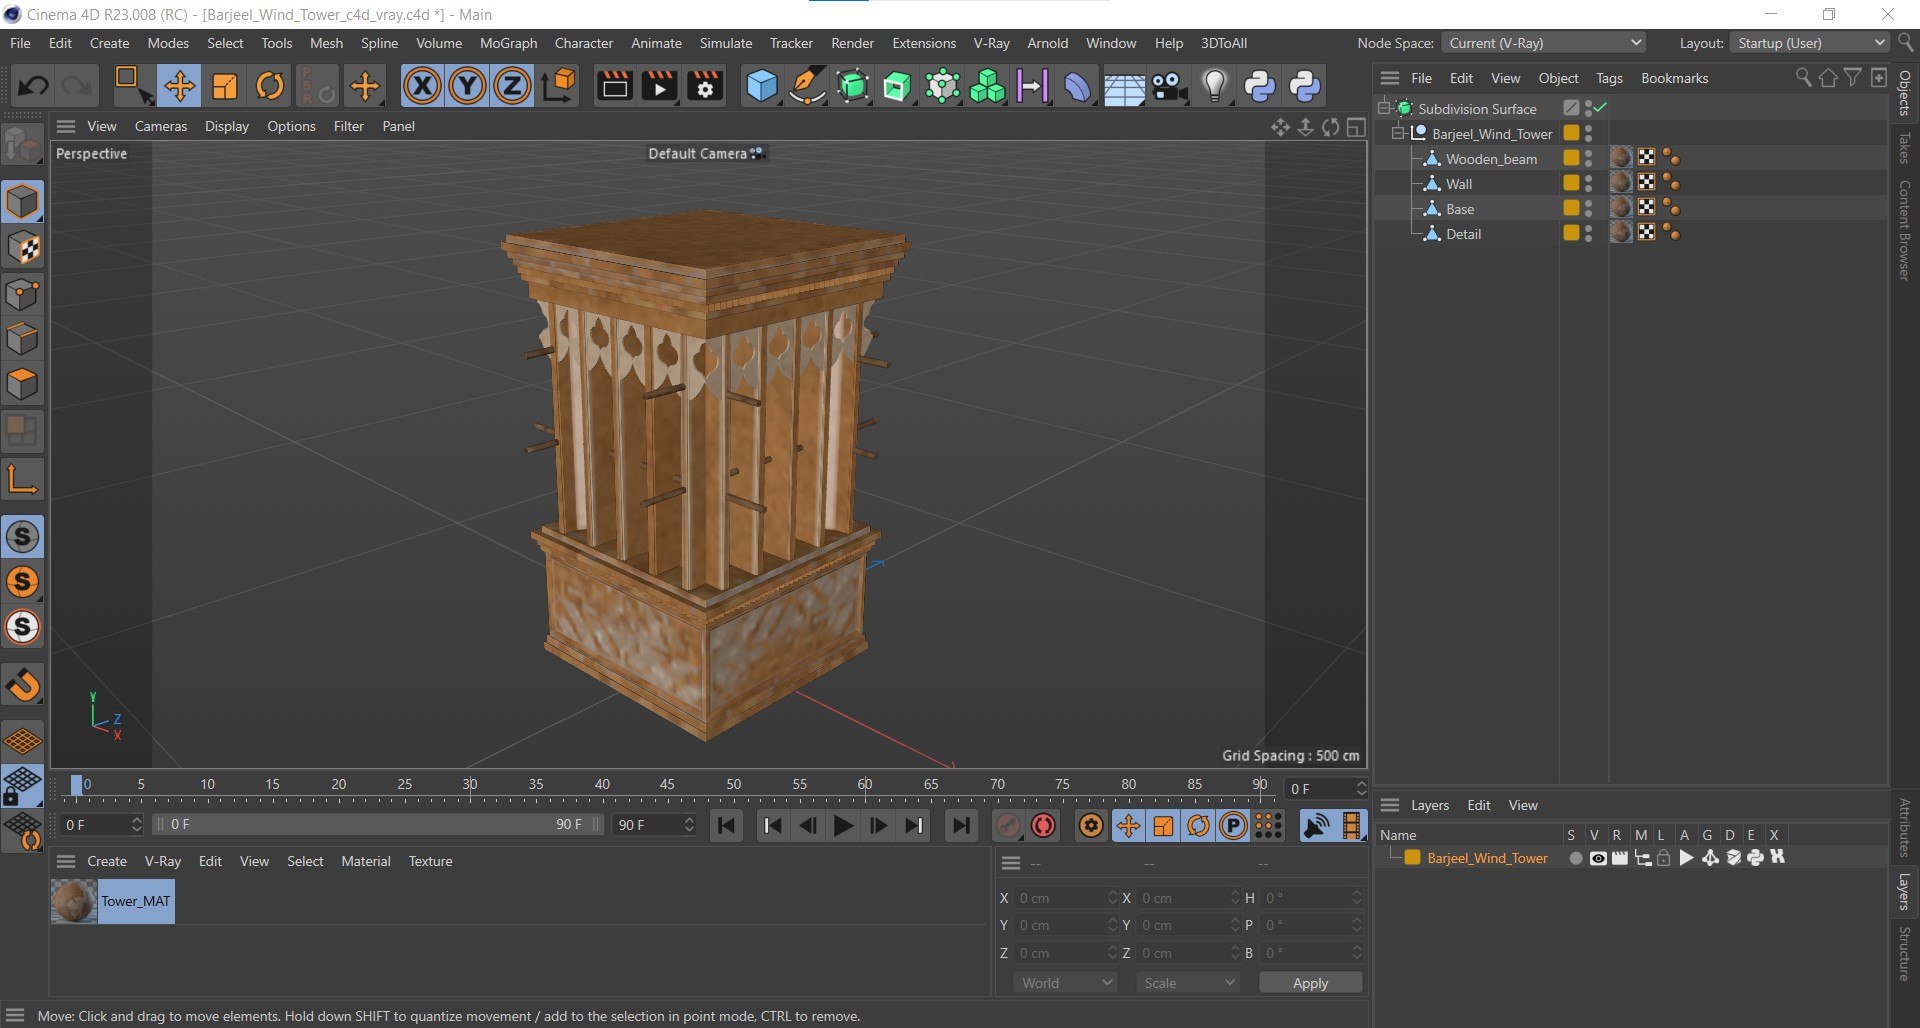The height and width of the screenshot is (1028, 1920).
Task: Toggle X-axis lock button
Action: tap(422, 86)
